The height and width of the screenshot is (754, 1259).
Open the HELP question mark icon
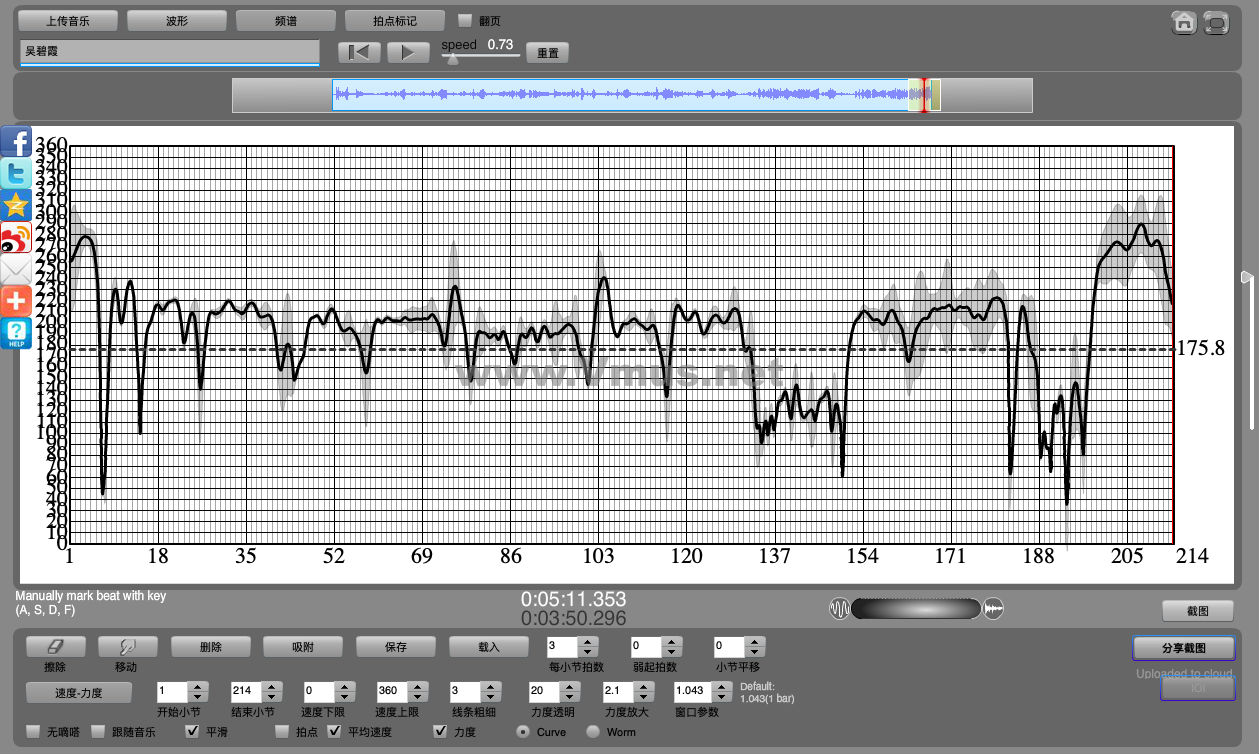(15, 333)
